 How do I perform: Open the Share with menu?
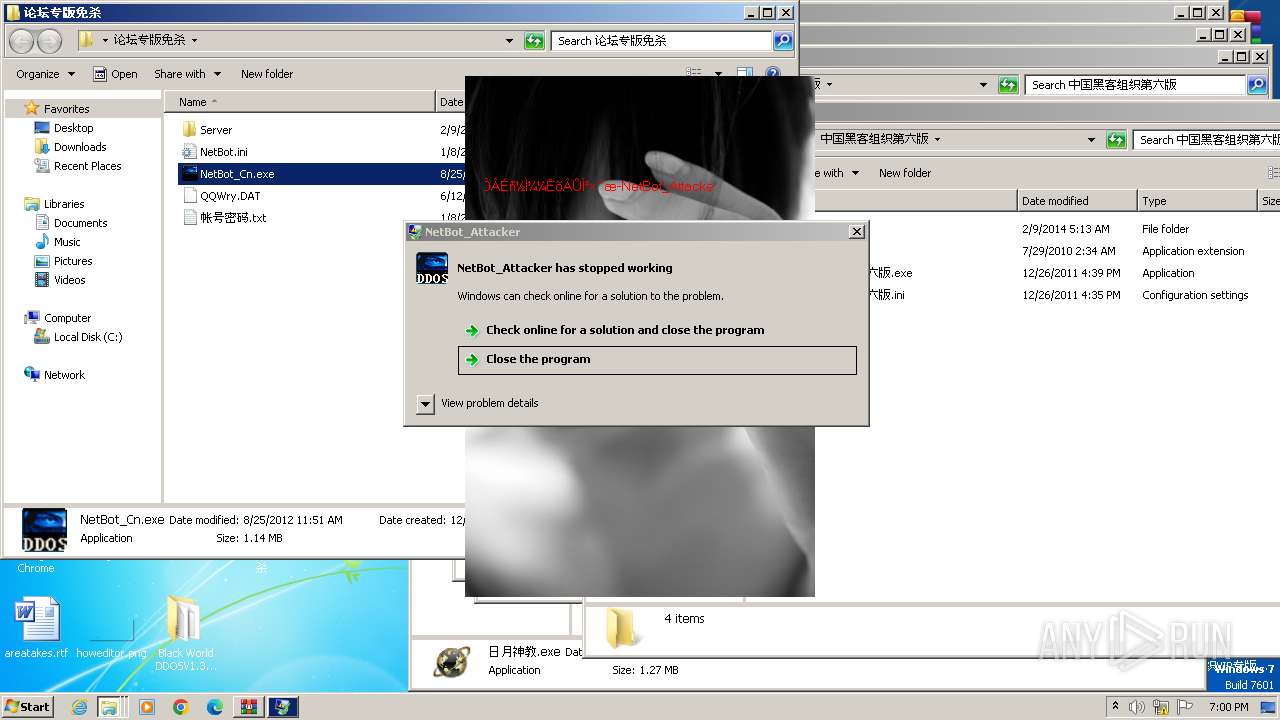(x=187, y=74)
